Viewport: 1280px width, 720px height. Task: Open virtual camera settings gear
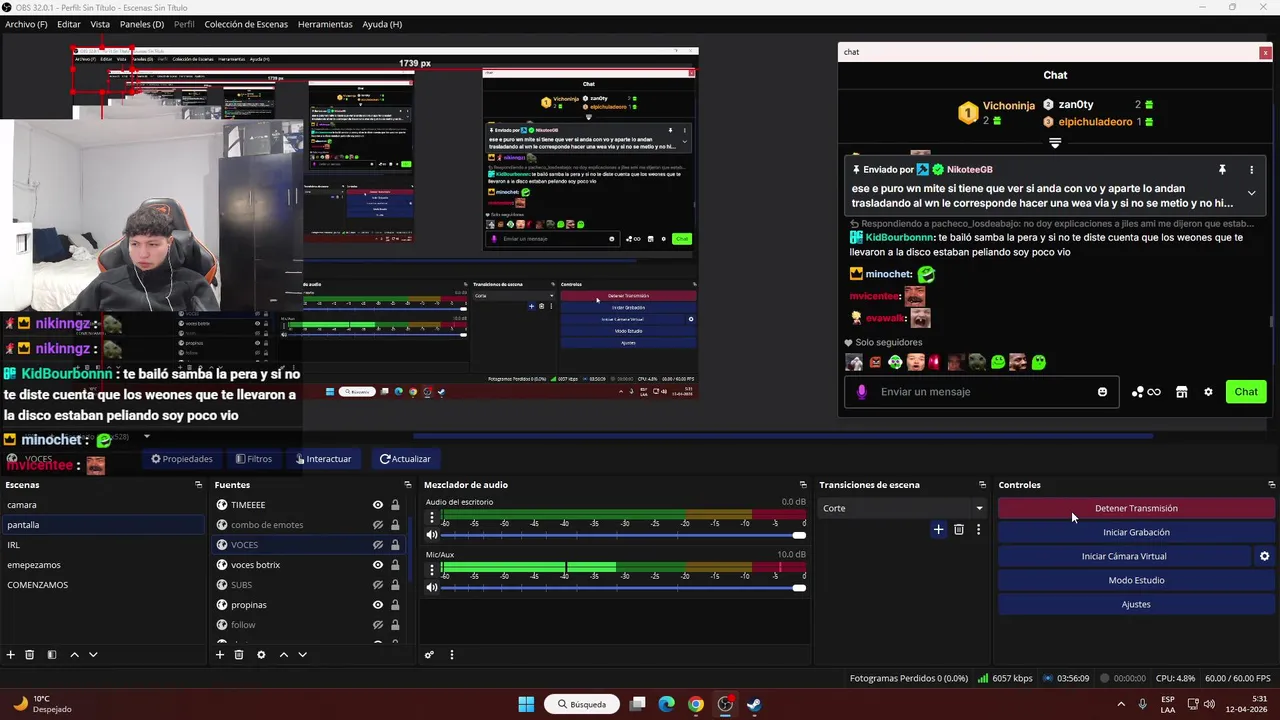click(1264, 556)
